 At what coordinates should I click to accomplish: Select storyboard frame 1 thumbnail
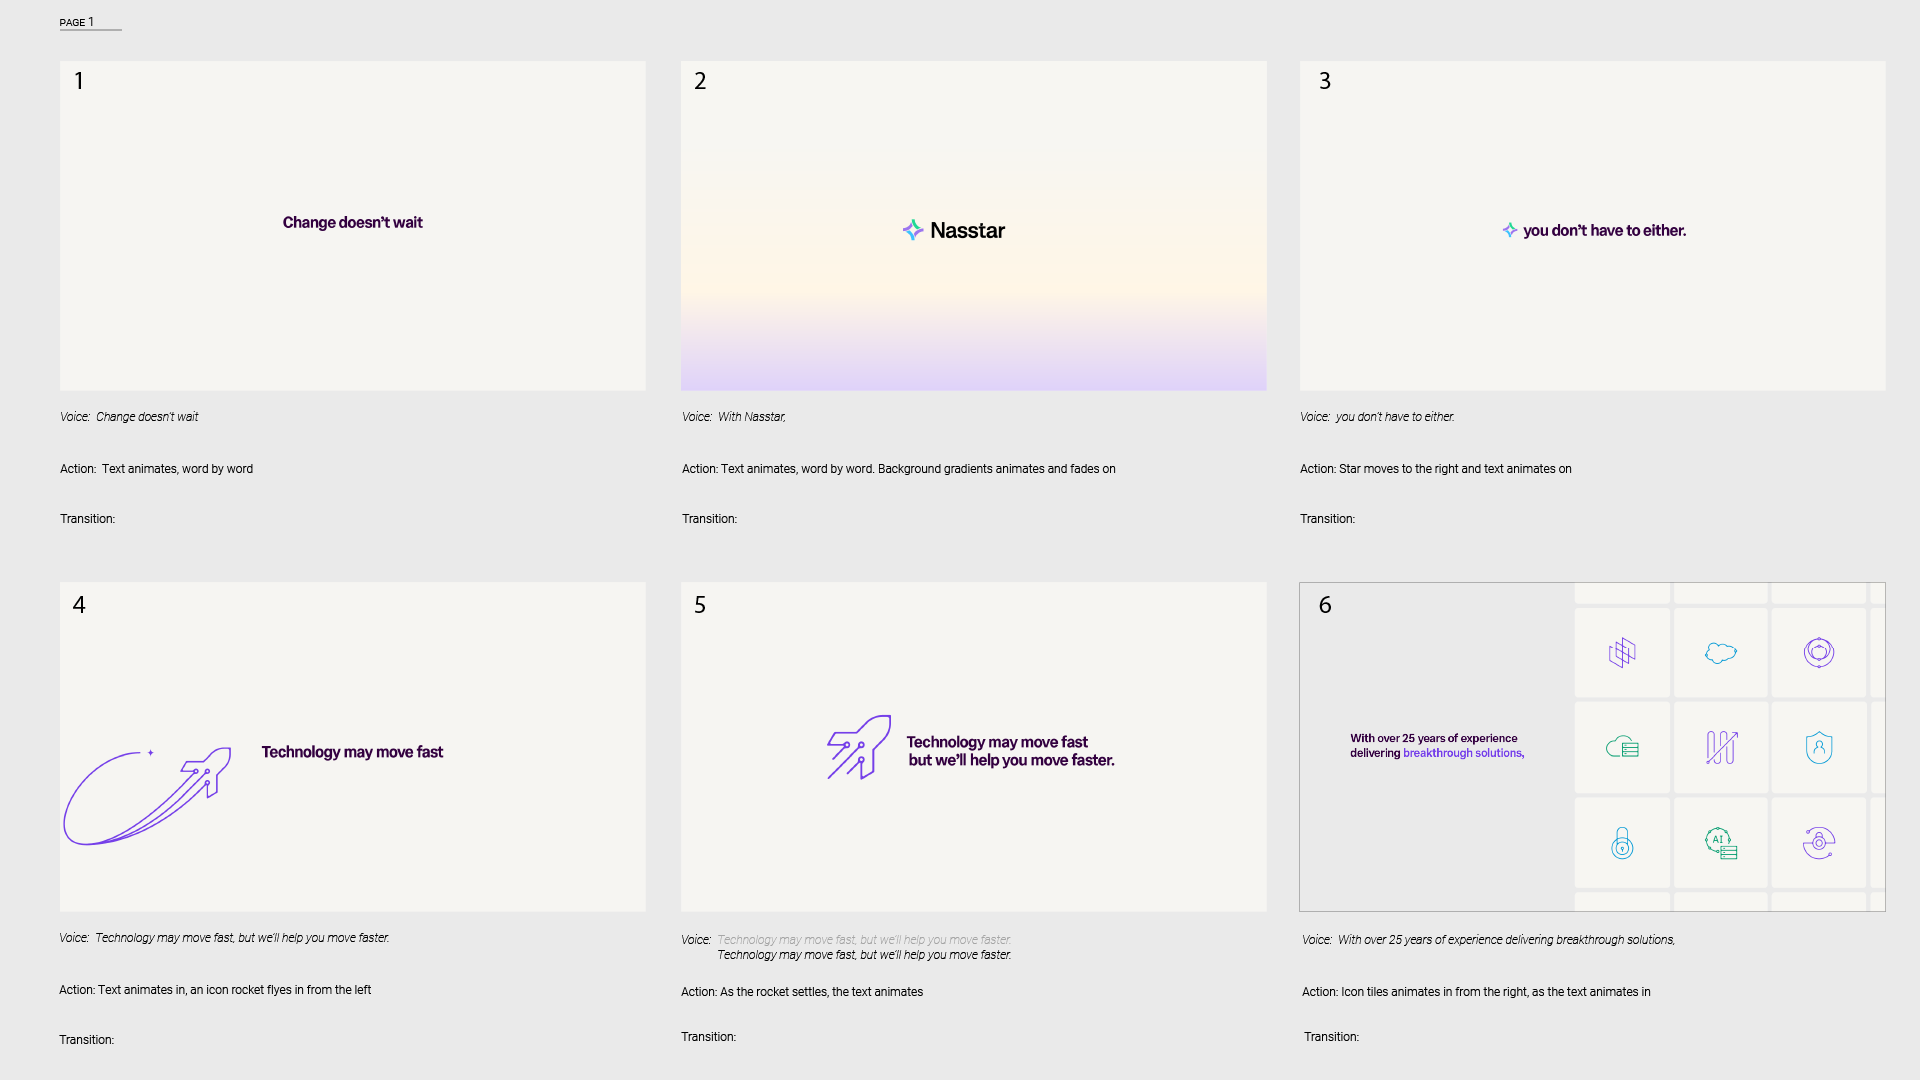tap(353, 226)
